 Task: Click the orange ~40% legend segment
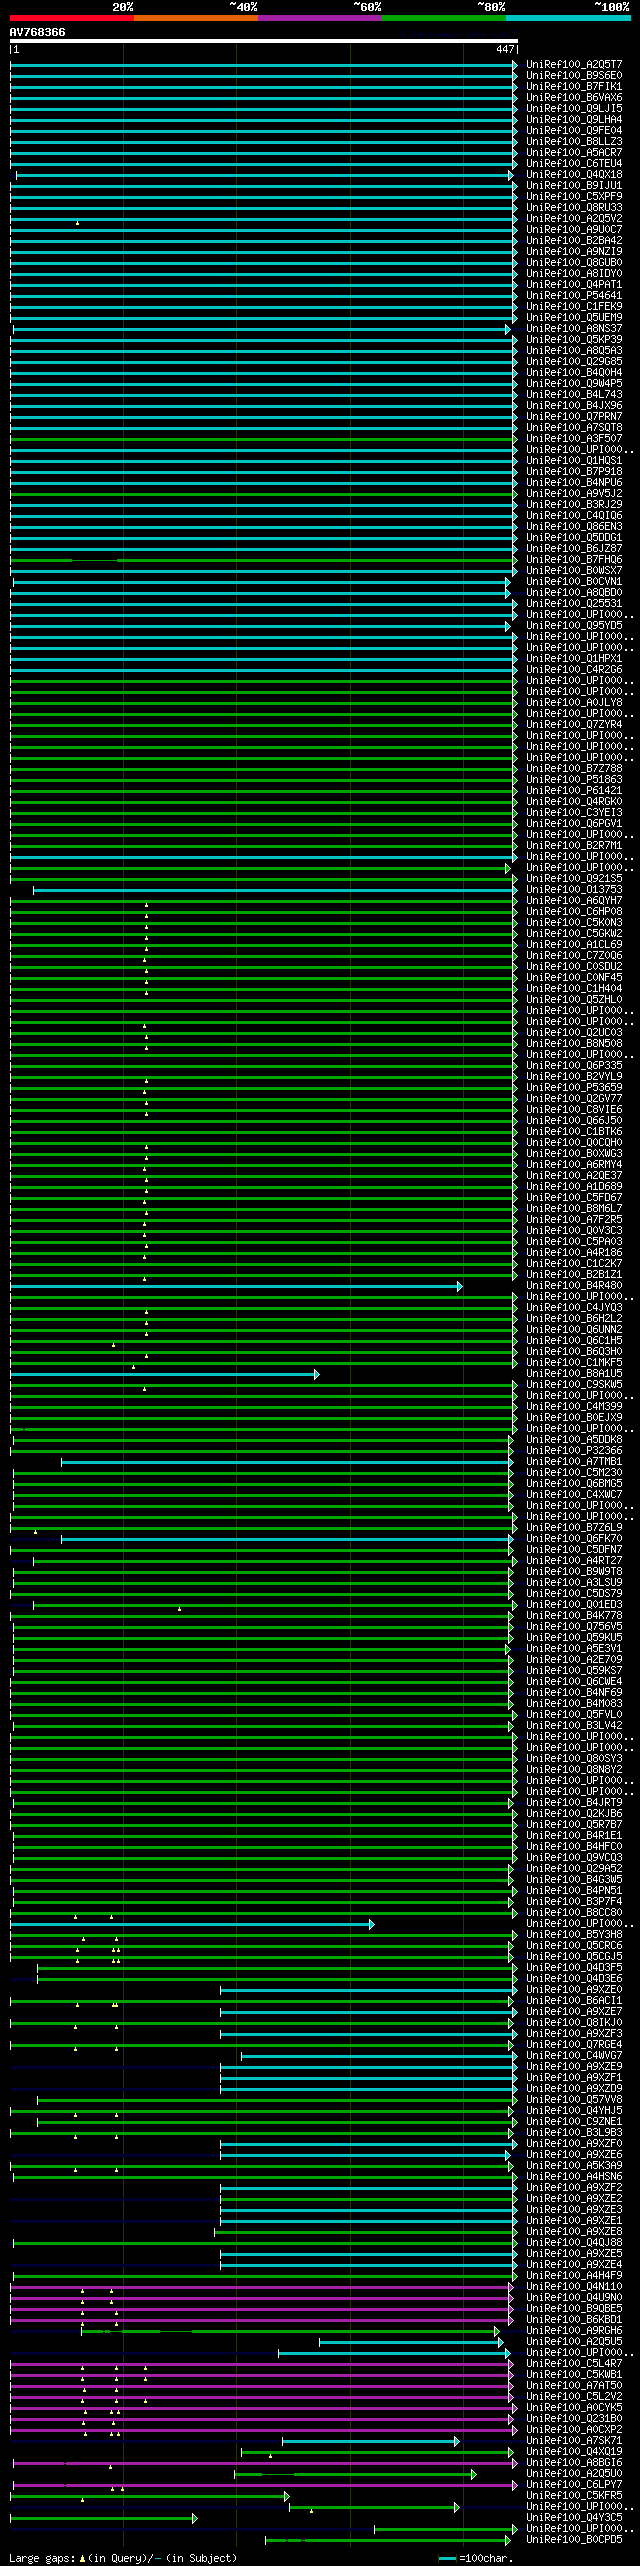coord(196,18)
